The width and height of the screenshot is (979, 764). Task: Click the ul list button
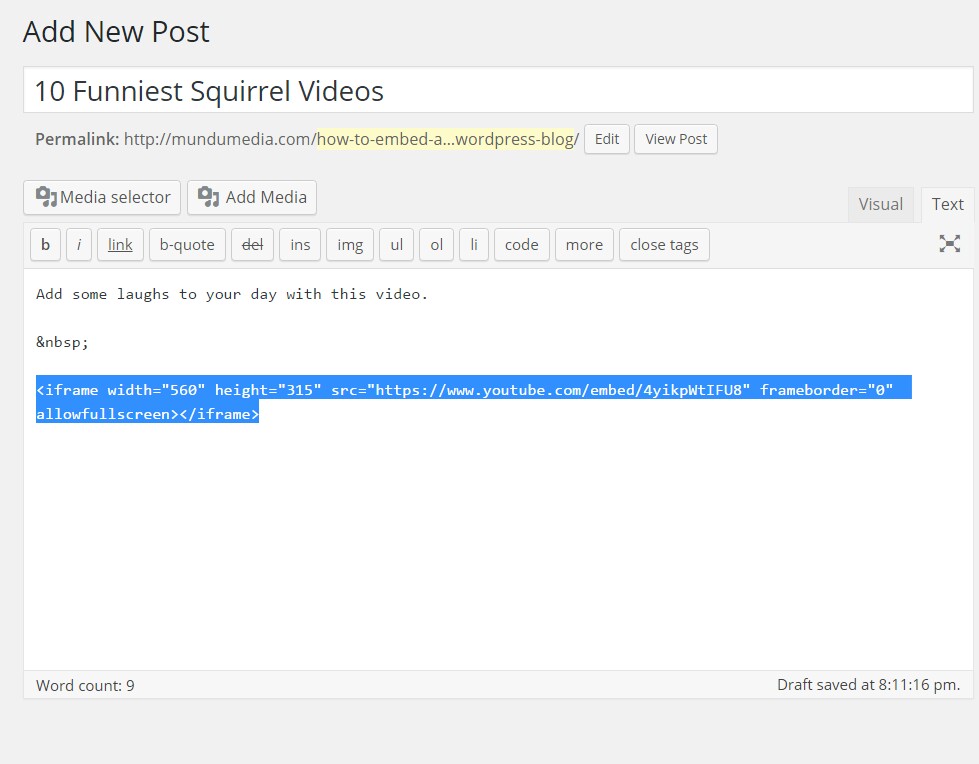click(396, 245)
